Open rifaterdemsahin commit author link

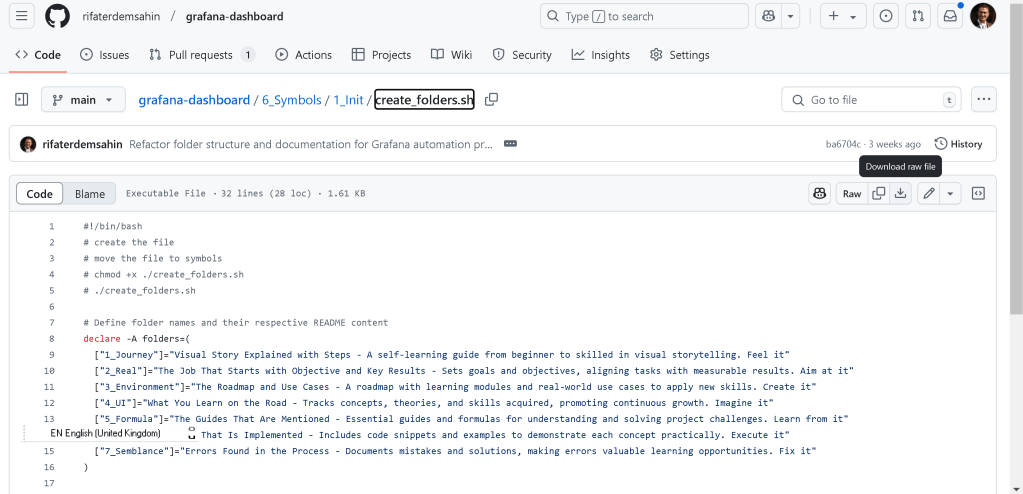pyautogui.click(x=82, y=144)
